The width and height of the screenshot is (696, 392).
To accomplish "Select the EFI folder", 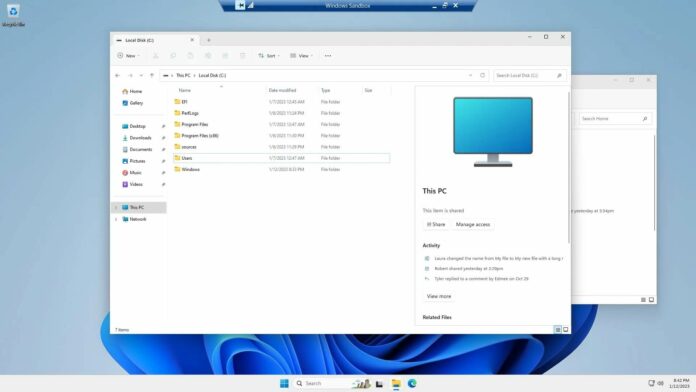I will point(281,102).
